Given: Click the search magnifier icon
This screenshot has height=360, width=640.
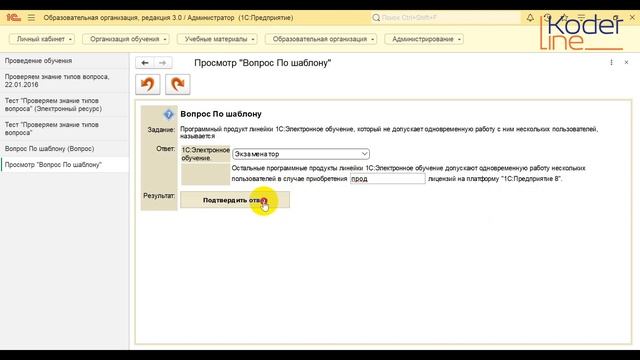Looking at the screenshot, I should (376, 18).
